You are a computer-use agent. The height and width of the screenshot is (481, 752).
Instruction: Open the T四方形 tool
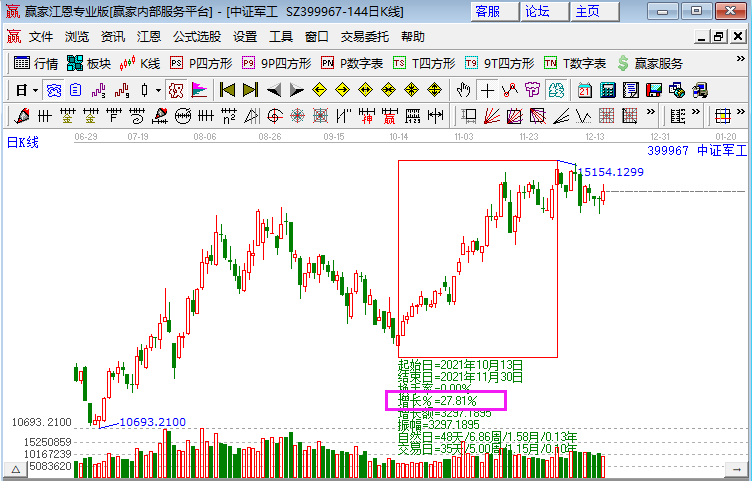pyautogui.click(x=424, y=63)
